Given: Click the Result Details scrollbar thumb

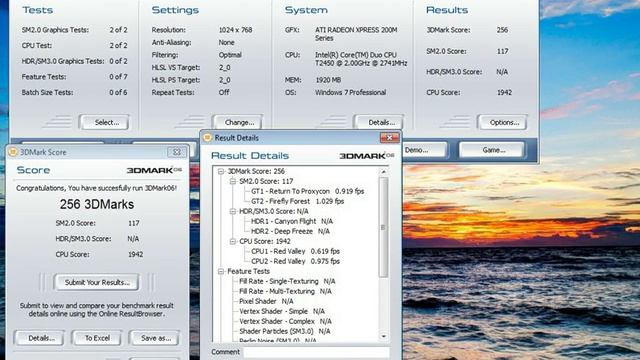Looking at the screenshot, I should (383, 227).
